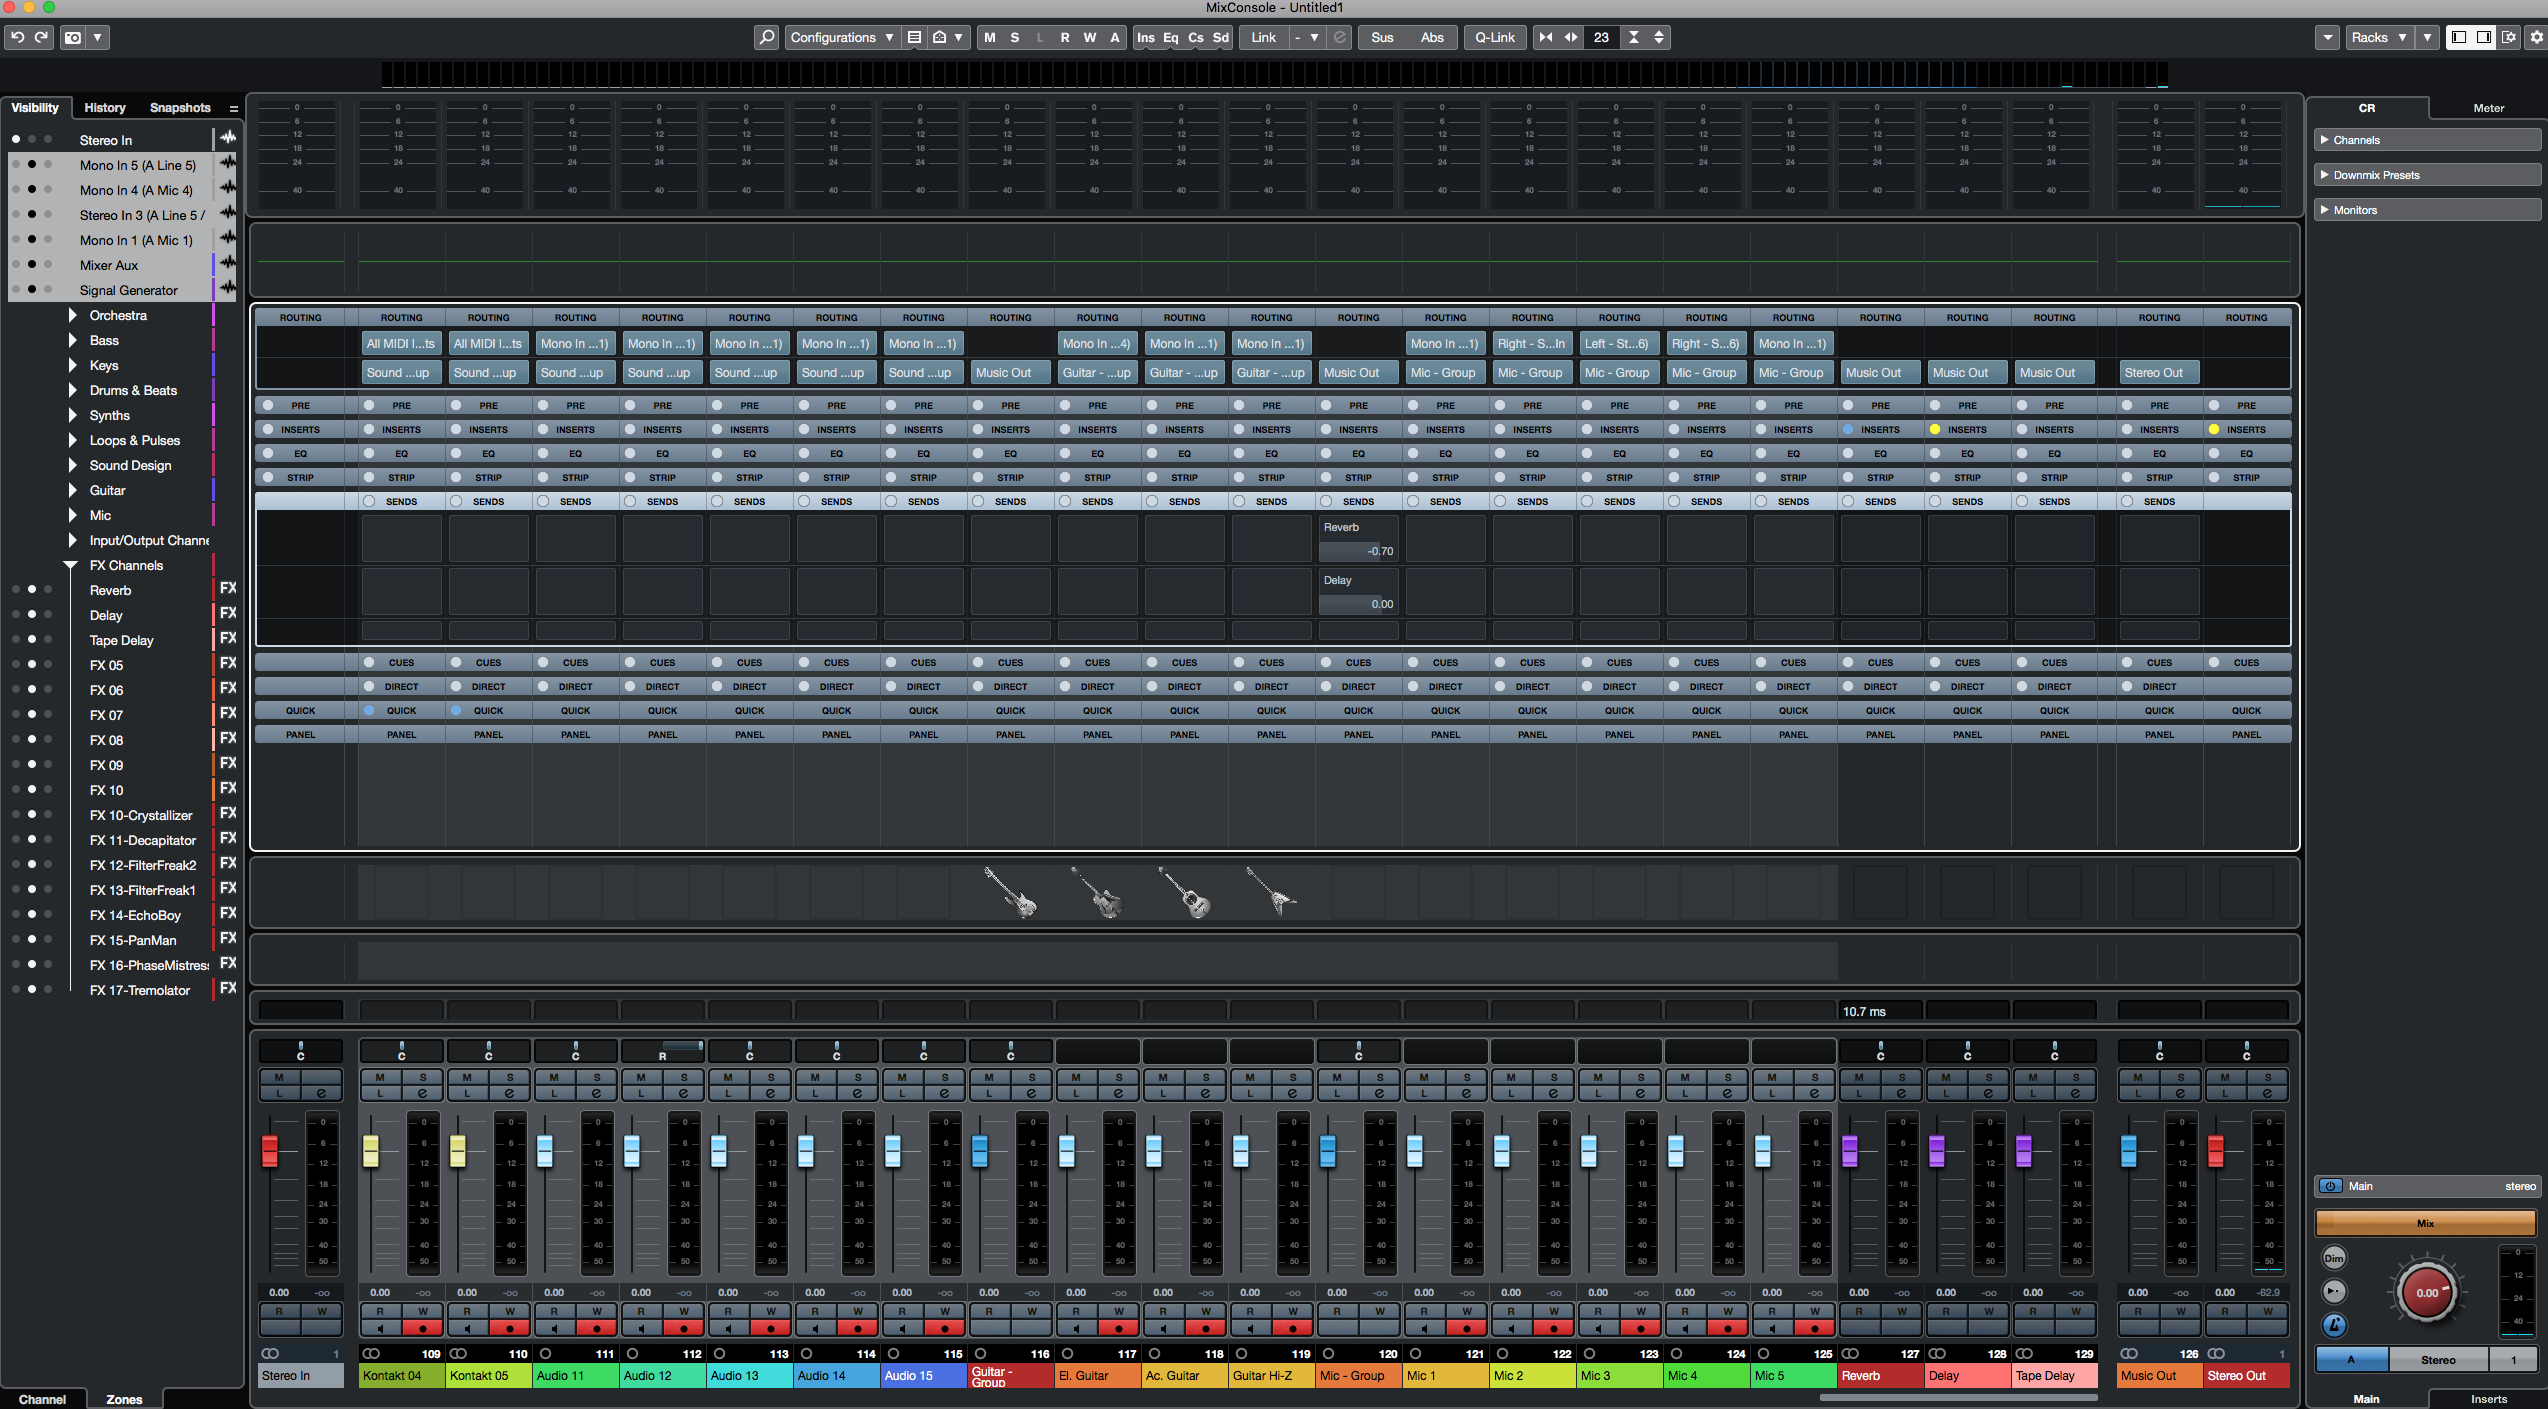Enable record on the Audio 11 channel
This screenshot has width=2548, height=1409.
click(x=596, y=1329)
